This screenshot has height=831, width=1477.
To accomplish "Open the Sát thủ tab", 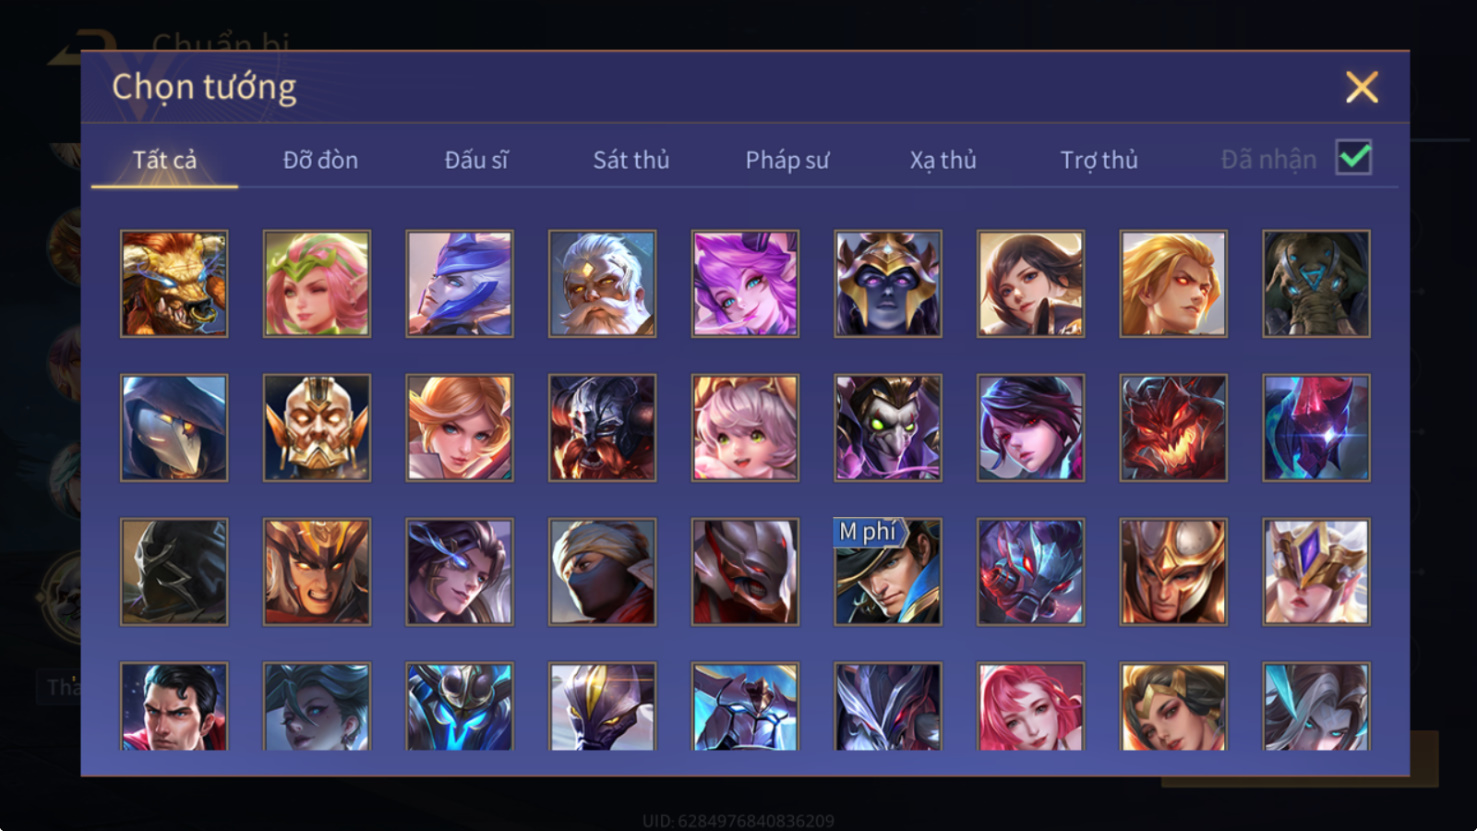I will pyautogui.click(x=631, y=160).
